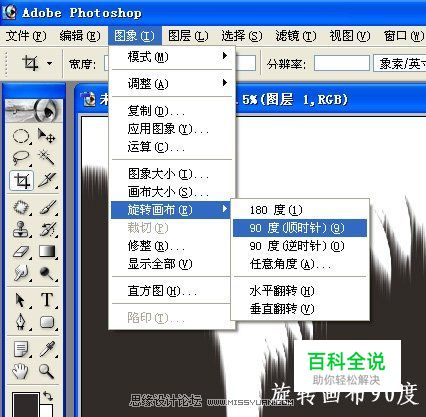This screenshot has height=417, width=426.
Task: Choose 应用图象(Y)... menu entry
Action: (171, 129)
